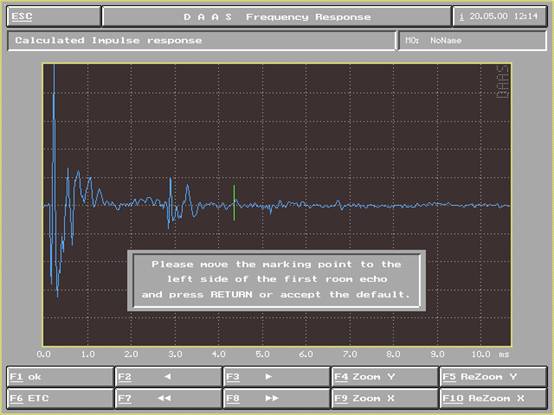This screenshot has width=554, height=415.
Task: Click the info icon beside the date
Action: tap(461, 17)
